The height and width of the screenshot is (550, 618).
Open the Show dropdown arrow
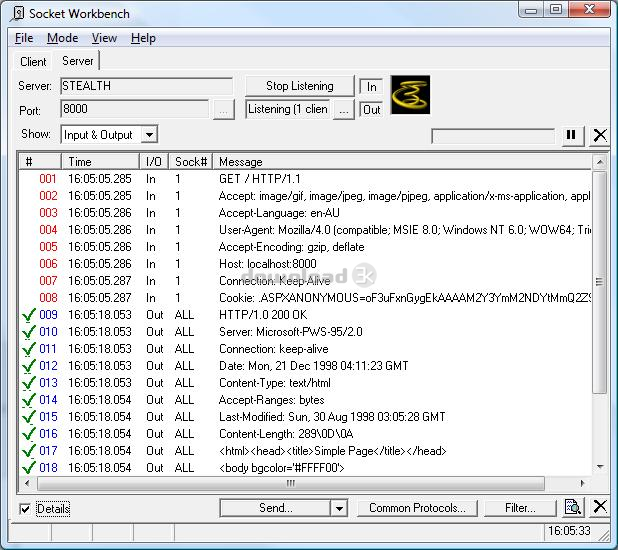tap(149, 135)
